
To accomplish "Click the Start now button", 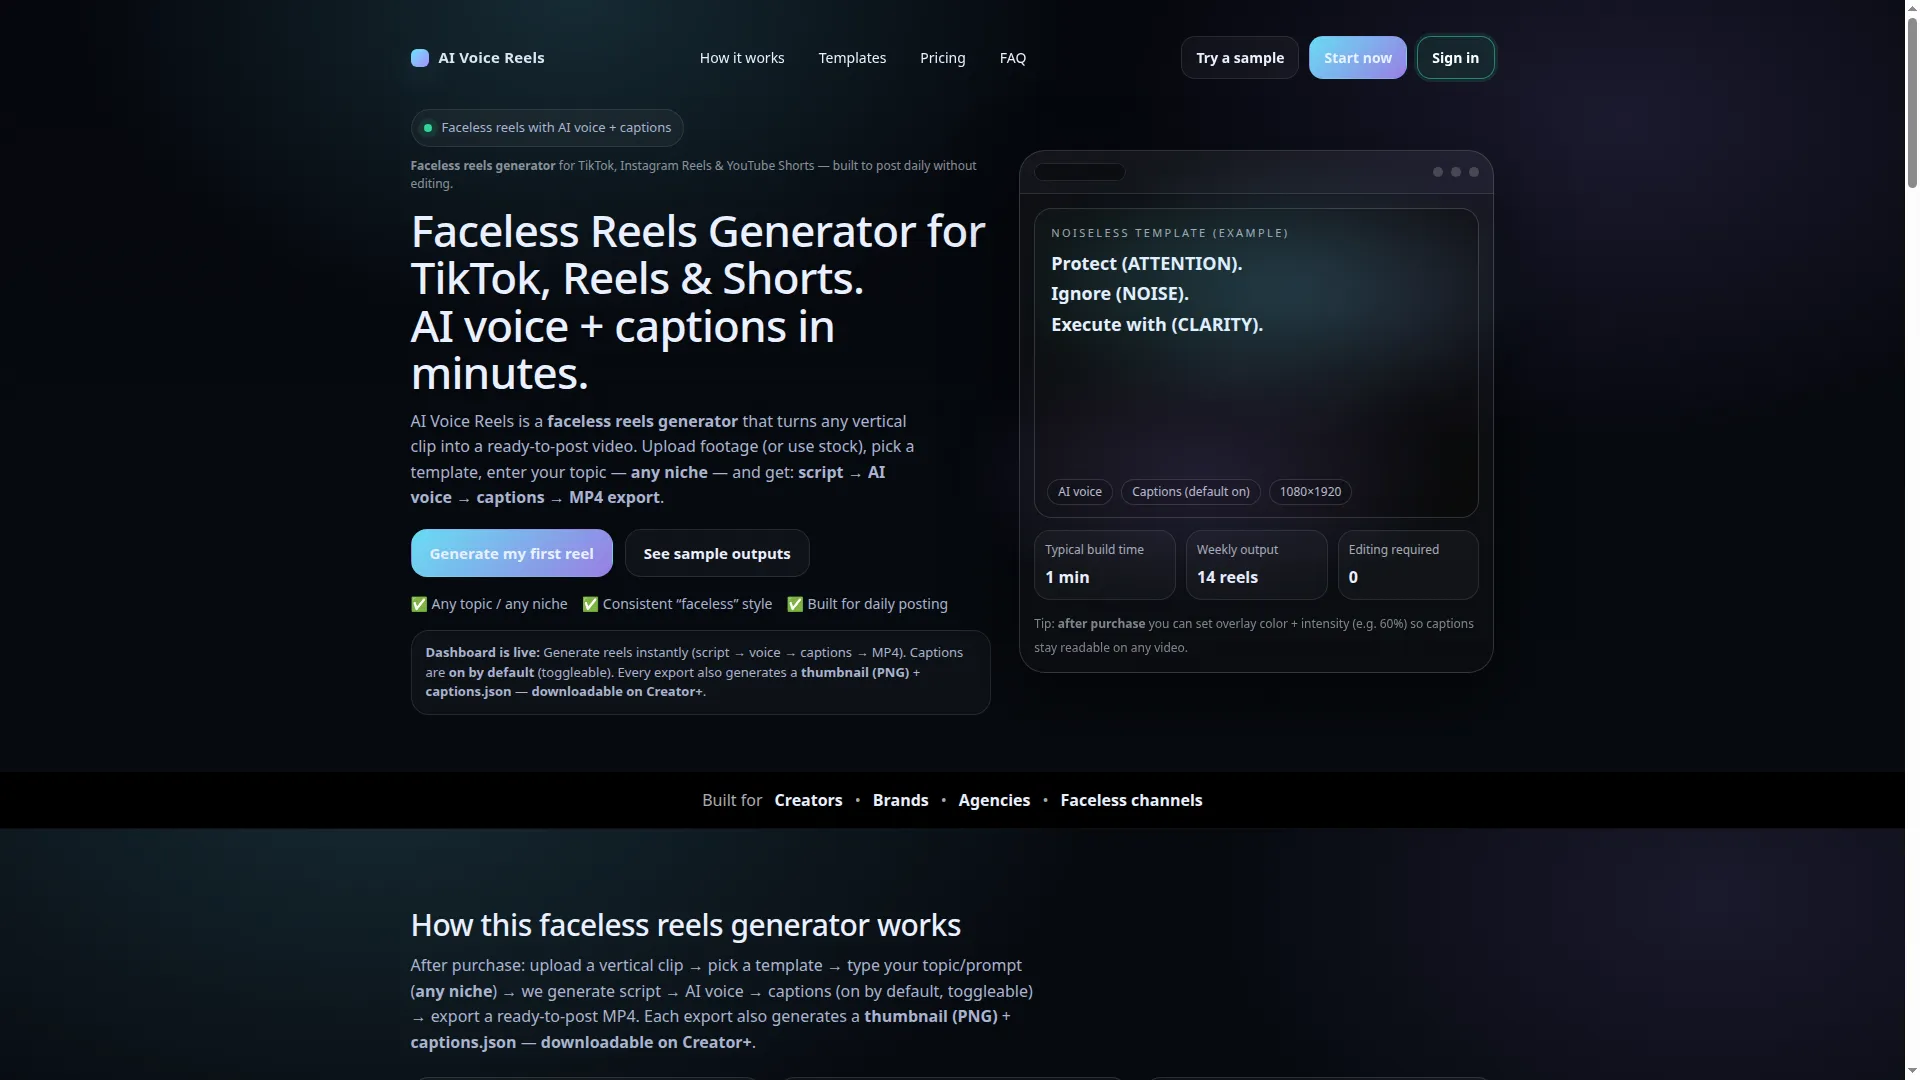I will [1358, 58].
